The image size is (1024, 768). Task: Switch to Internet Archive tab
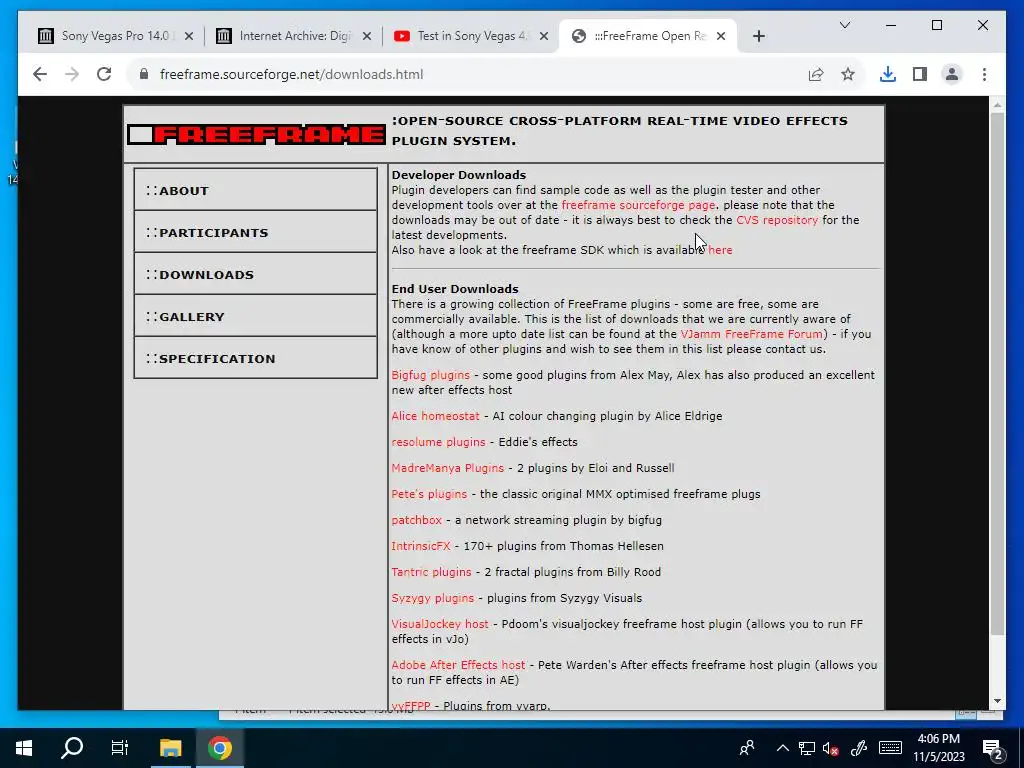(293, 36)
